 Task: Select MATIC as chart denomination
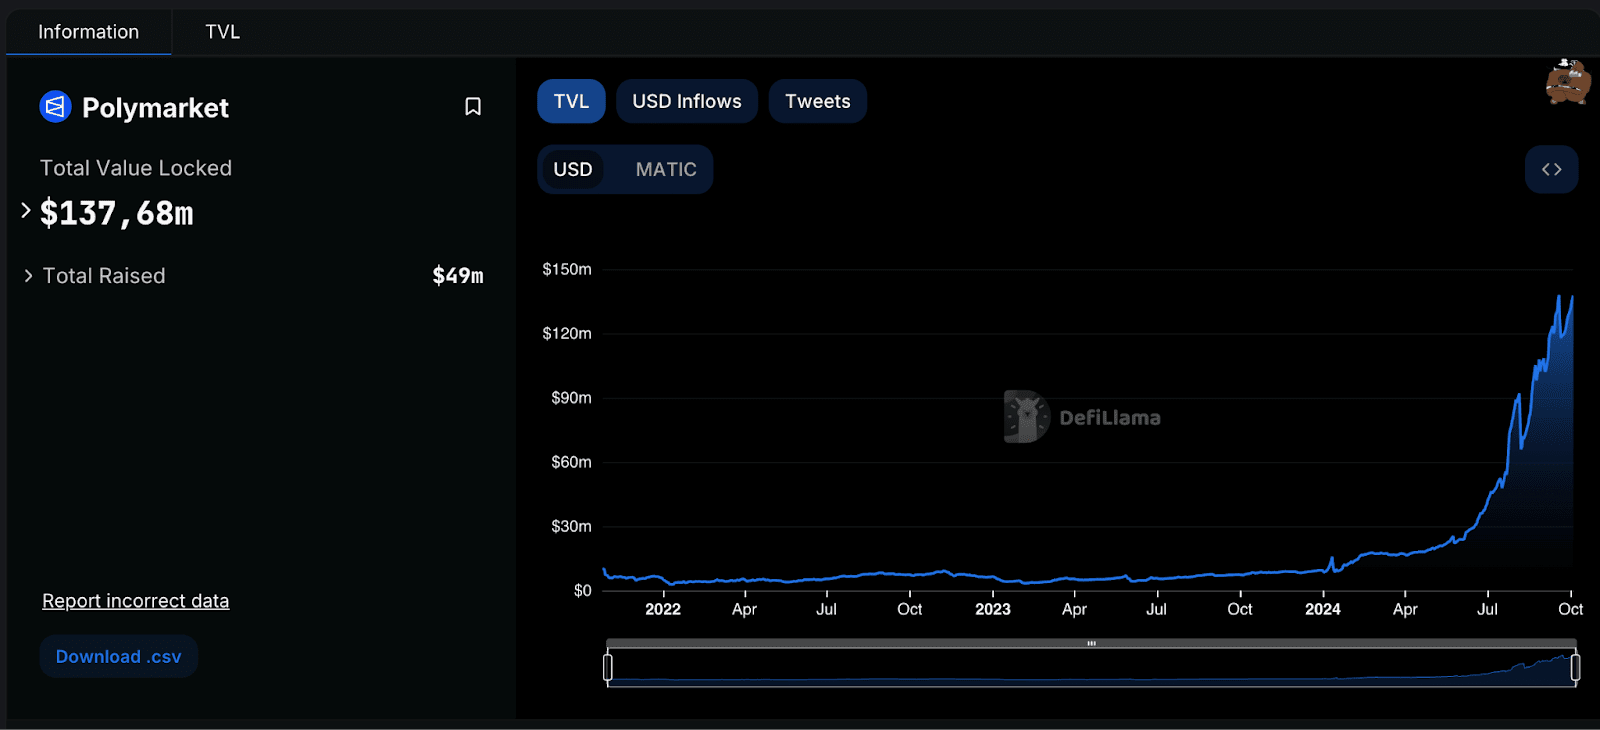point(666,169)
